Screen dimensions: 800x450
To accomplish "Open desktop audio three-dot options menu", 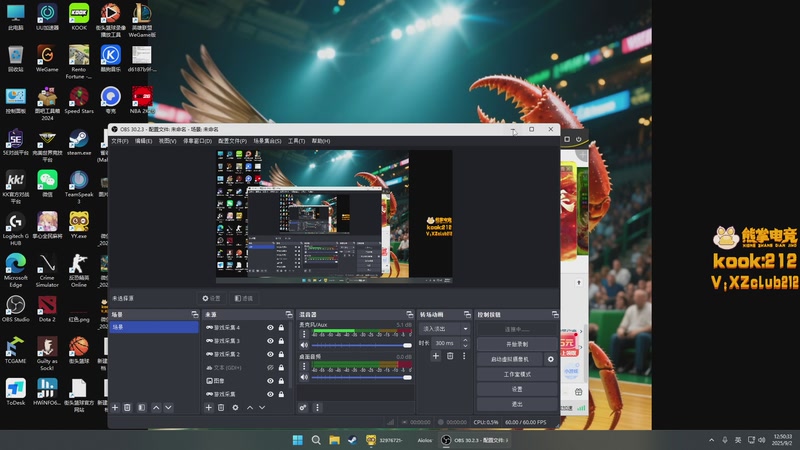I will pos(304,366).
